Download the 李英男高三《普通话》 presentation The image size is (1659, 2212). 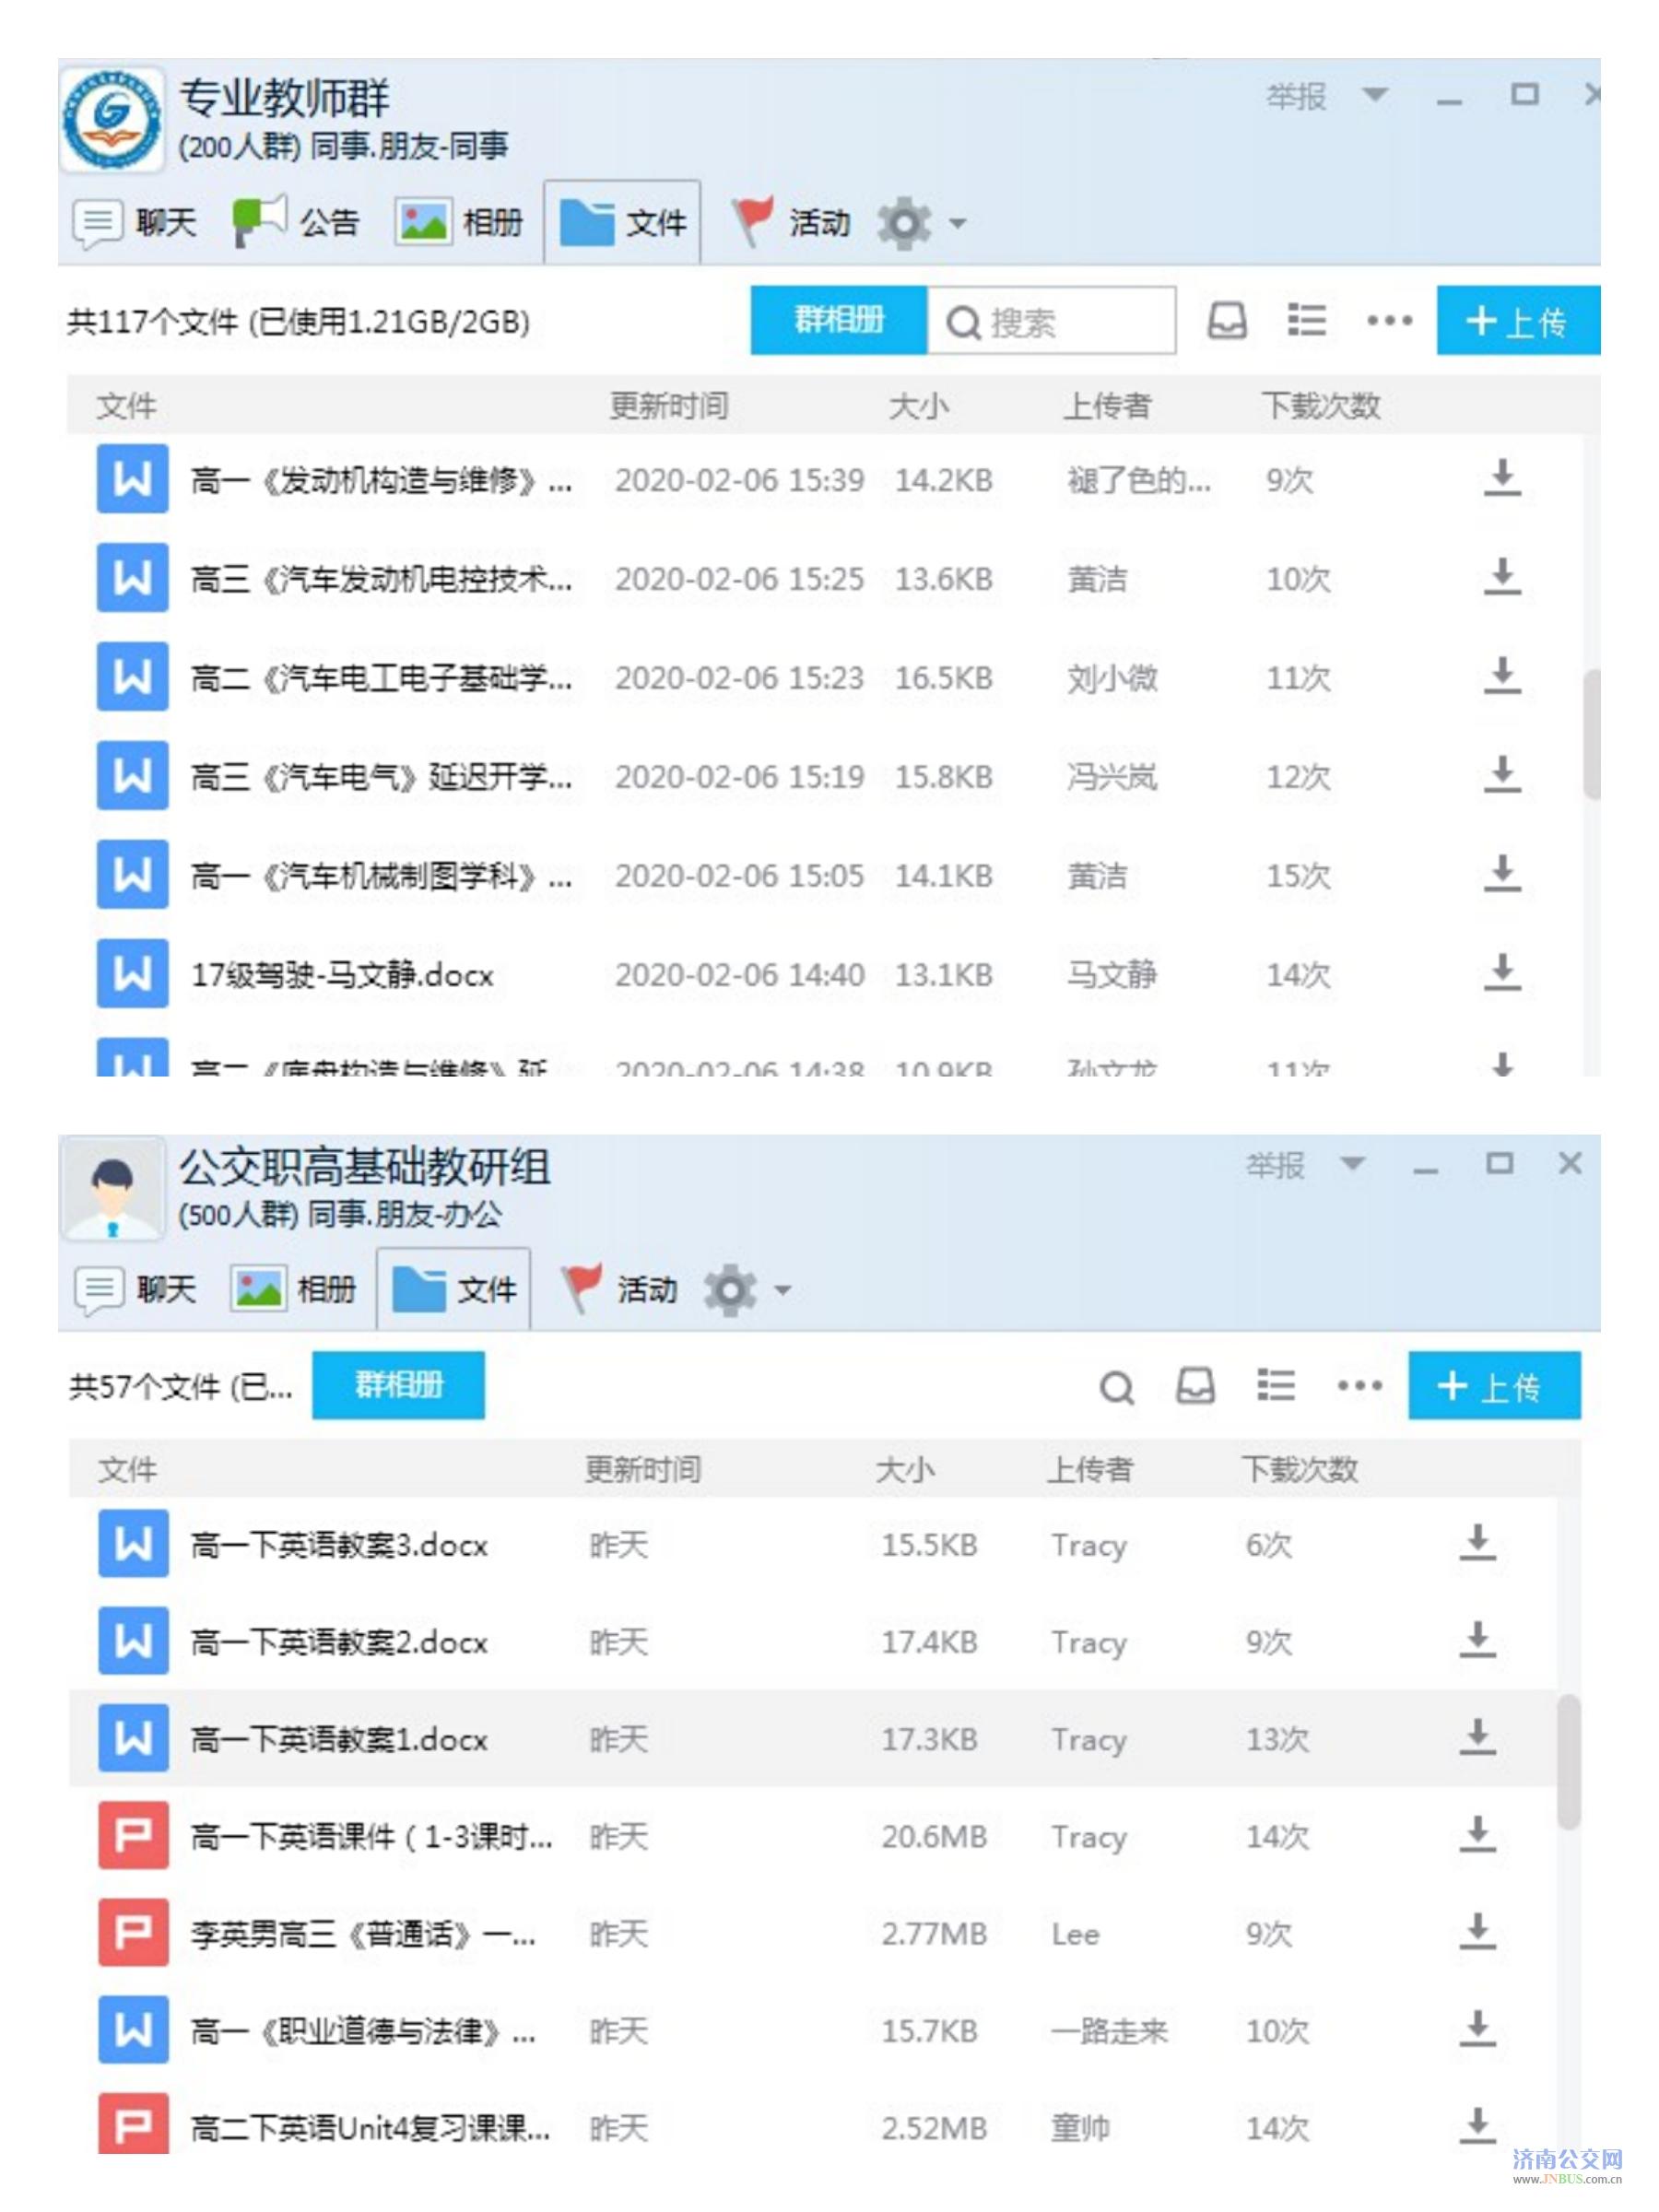click(1476, 1932)
